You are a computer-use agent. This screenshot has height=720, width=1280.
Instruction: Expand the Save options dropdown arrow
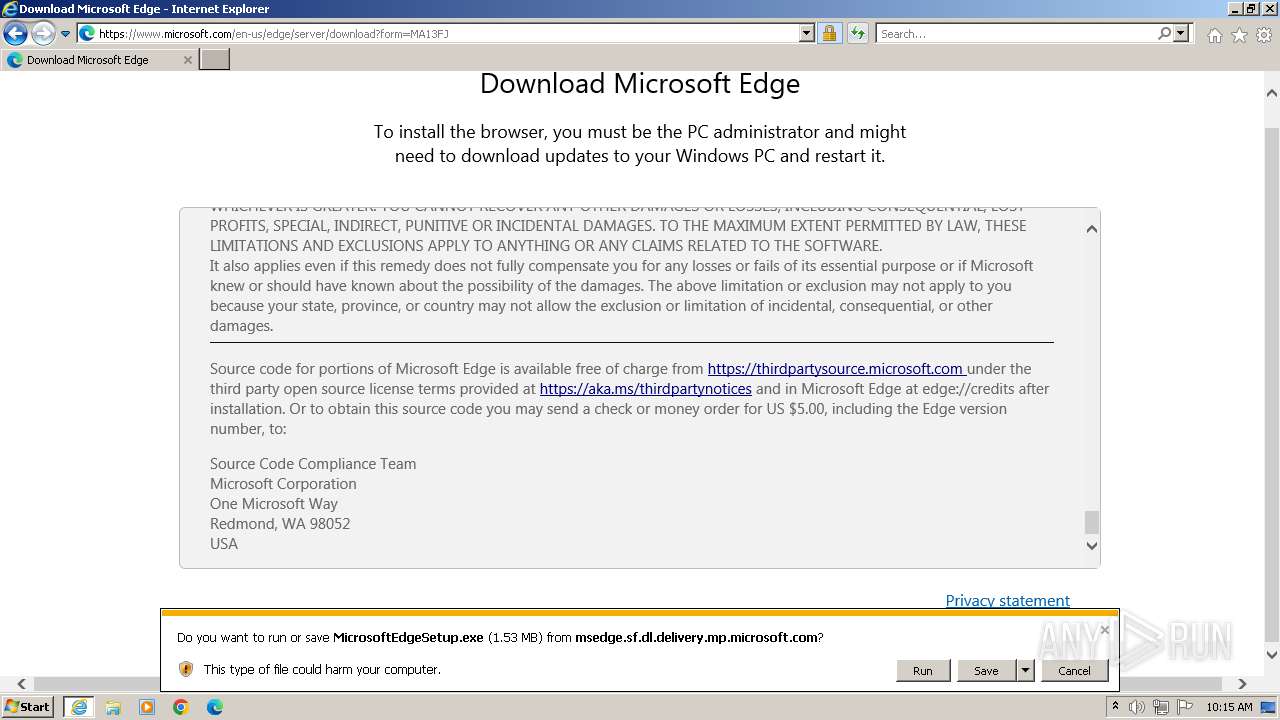tap(1025, 670)
